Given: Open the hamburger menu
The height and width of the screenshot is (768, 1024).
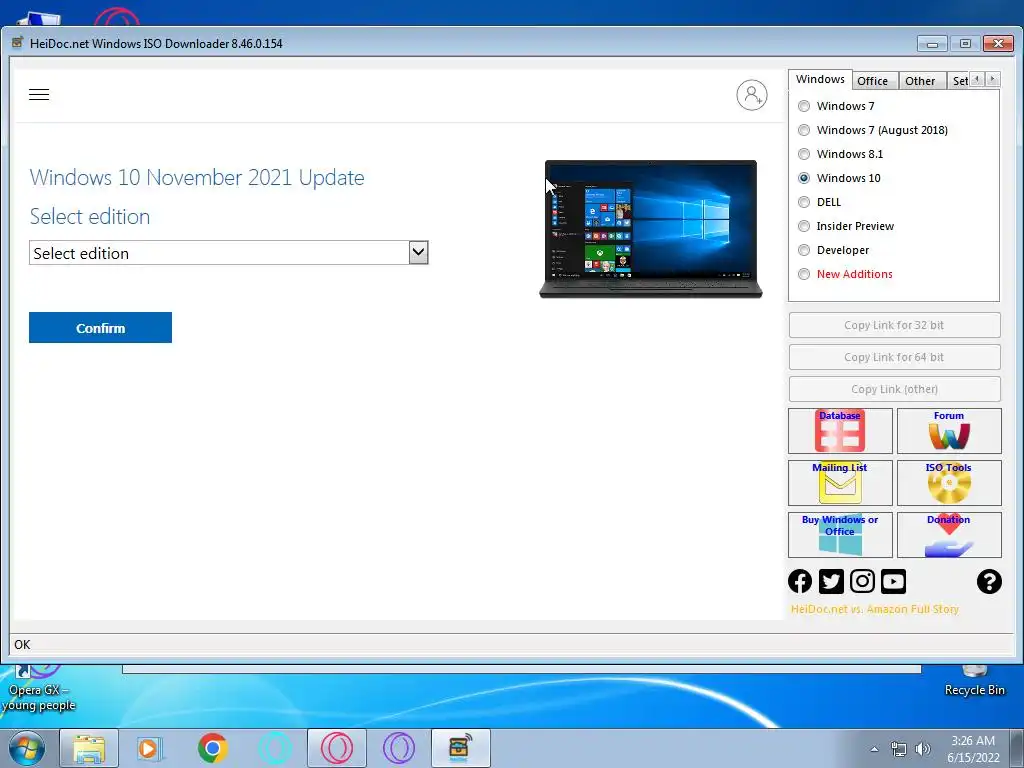Looking at the screenshot, I should 39,95.
